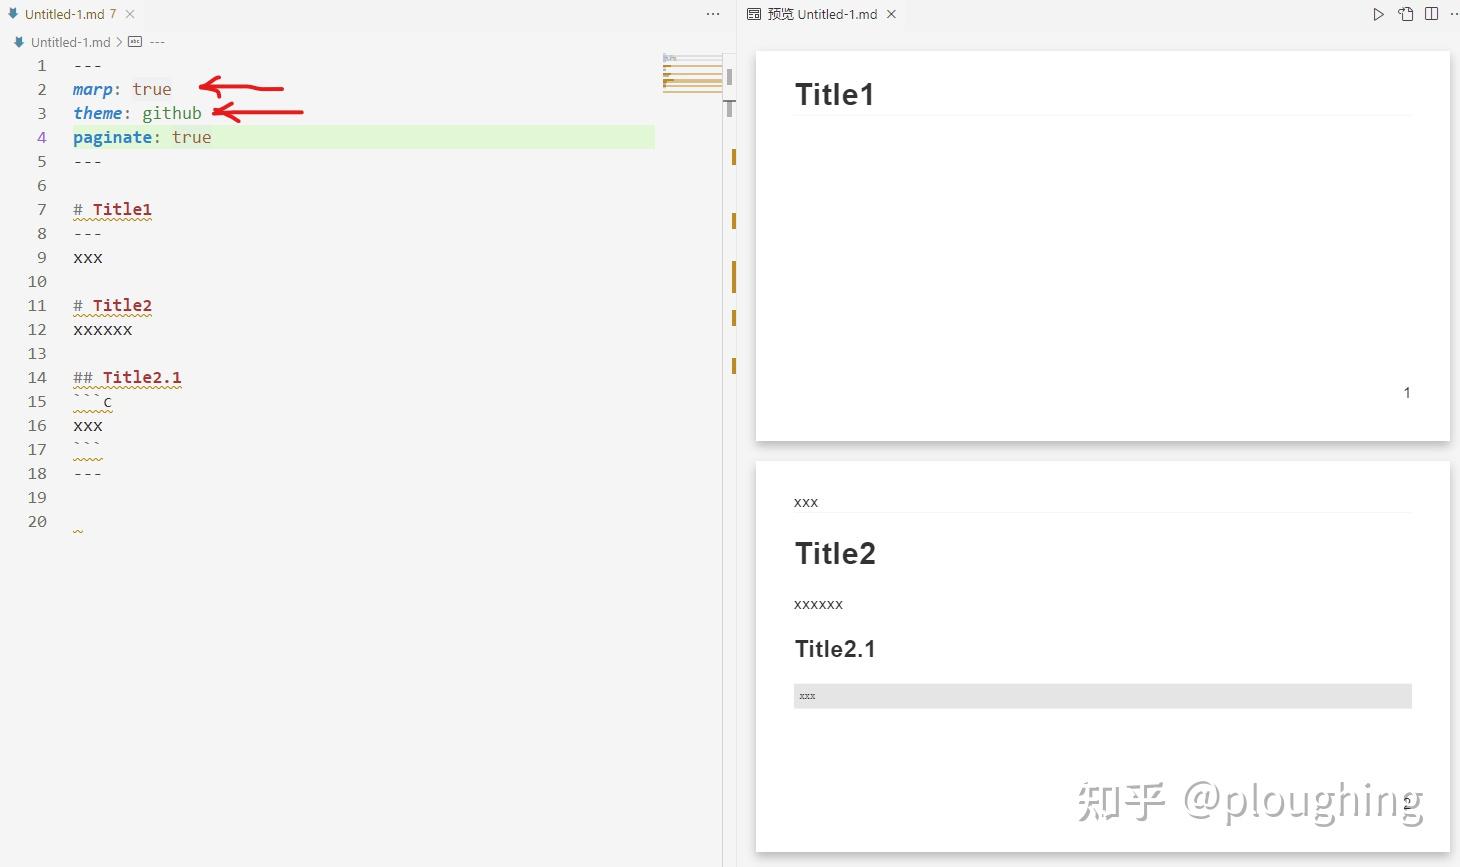Viewport: 1460px width, 867px height.
Task: Collapse the front matter region at line 1
Action: 57,65
